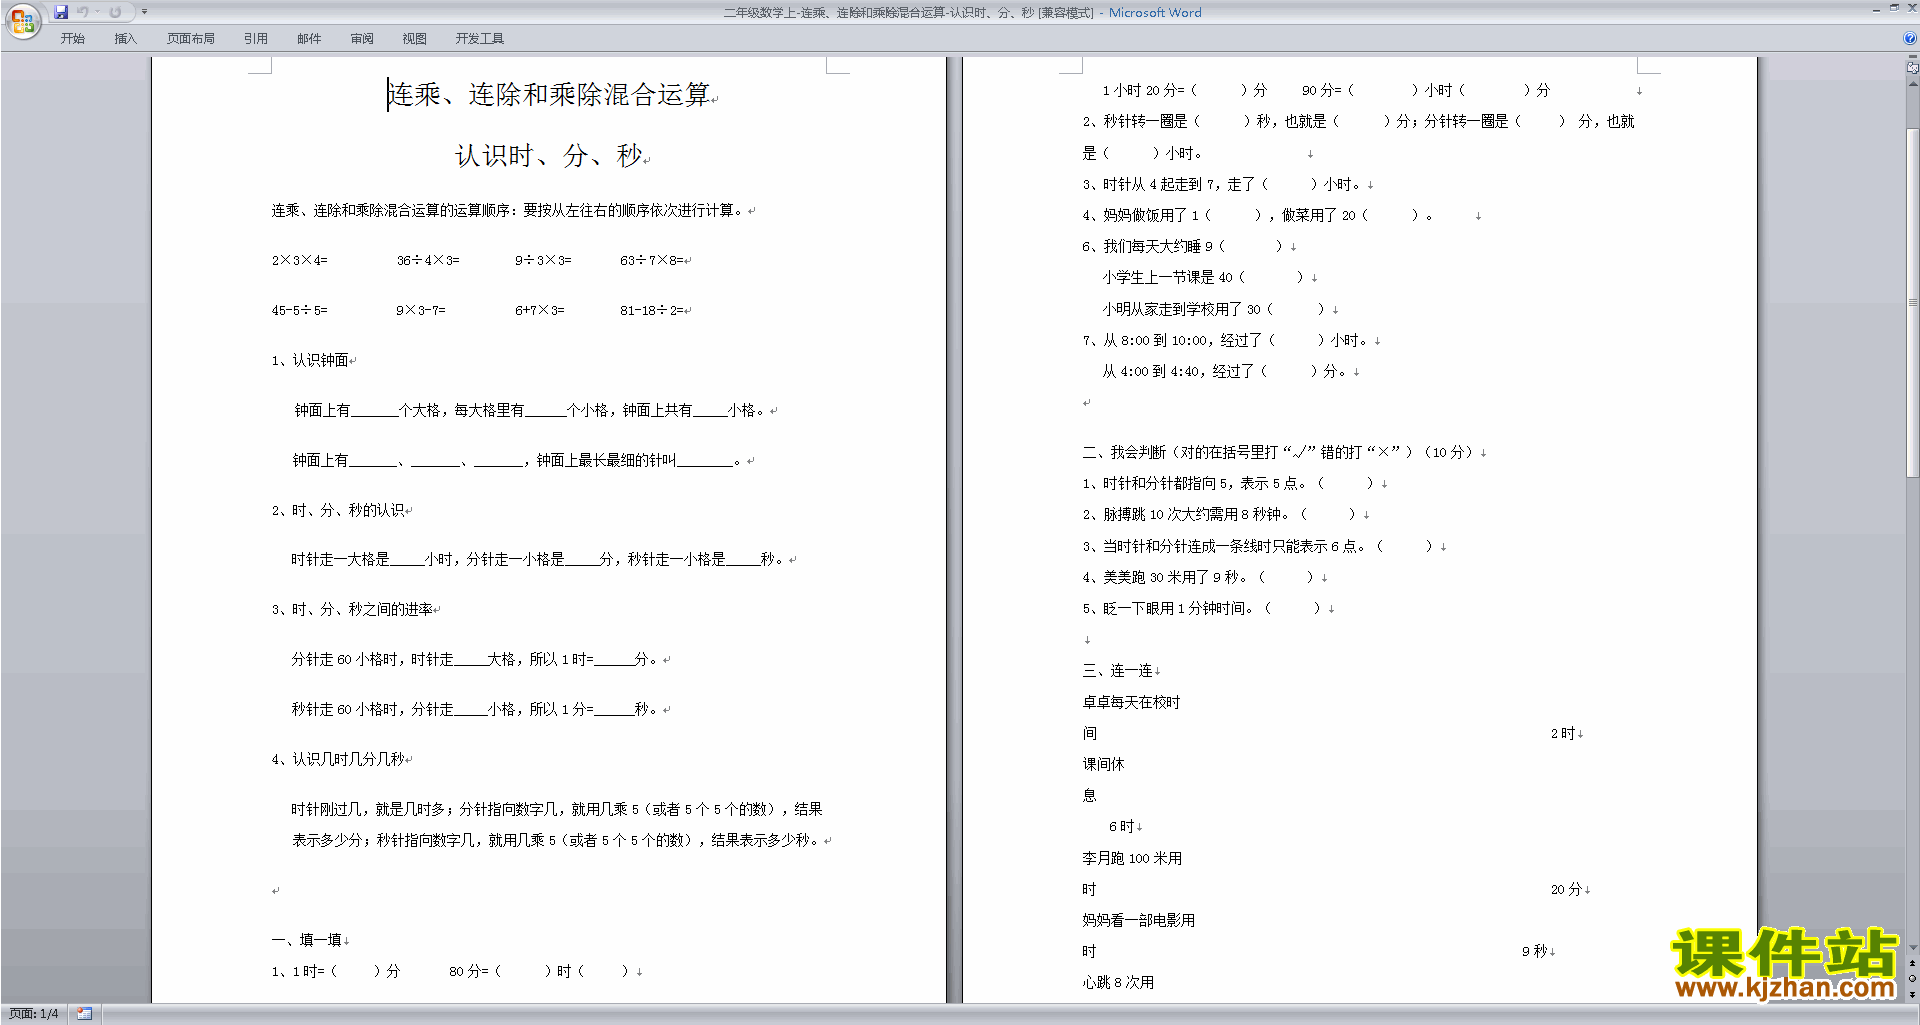
Task: Click the title 连乘、连除和乘除混合运算
Action: 549,95
